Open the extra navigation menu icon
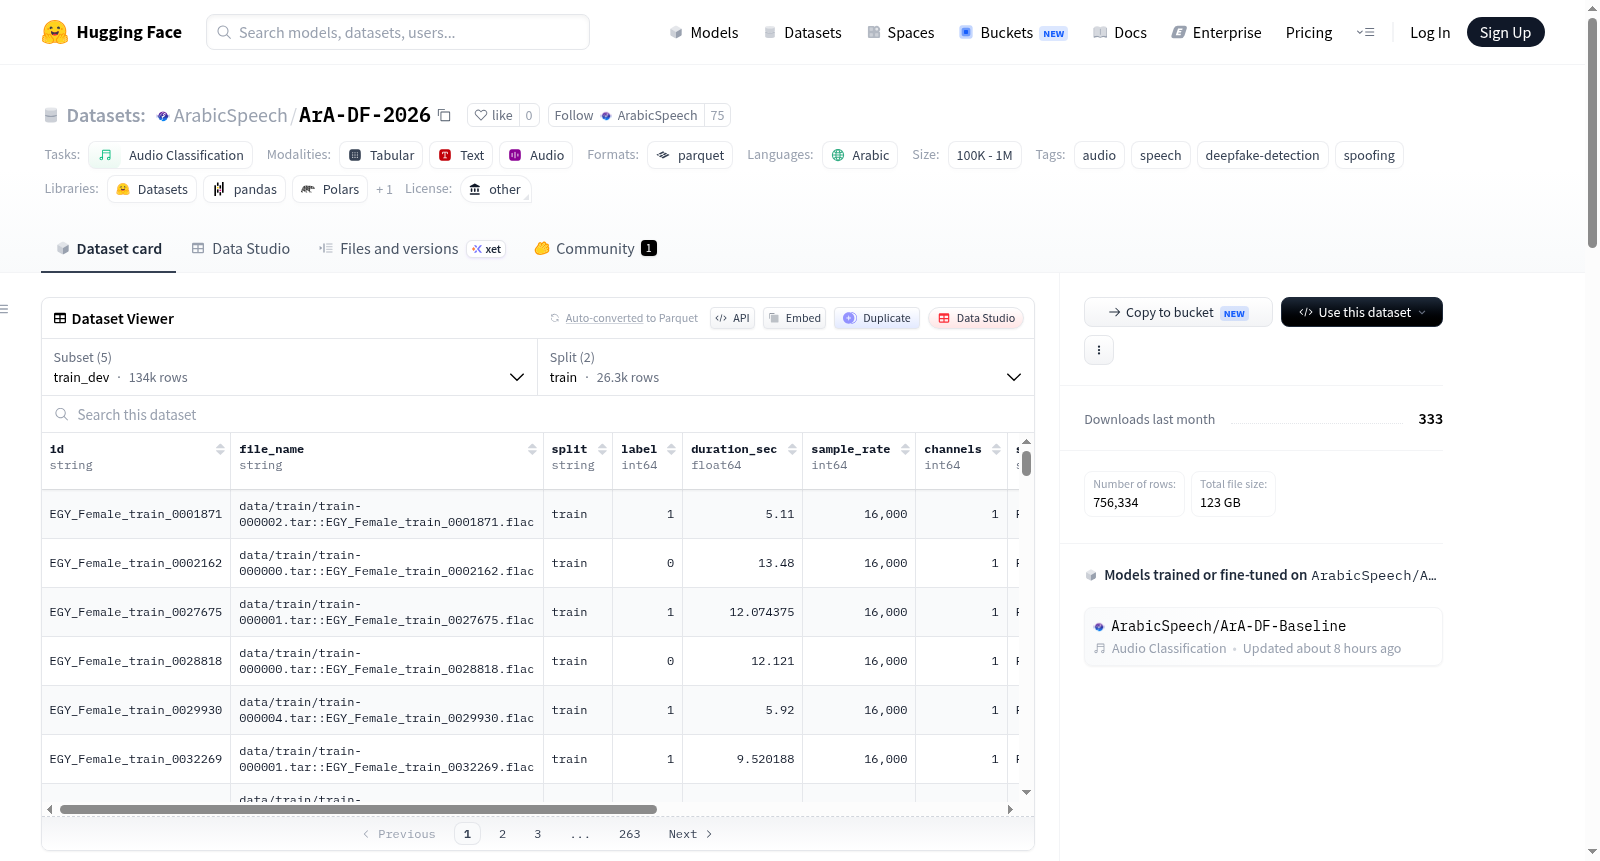 pyautogui.click(x=1365, y=32)
